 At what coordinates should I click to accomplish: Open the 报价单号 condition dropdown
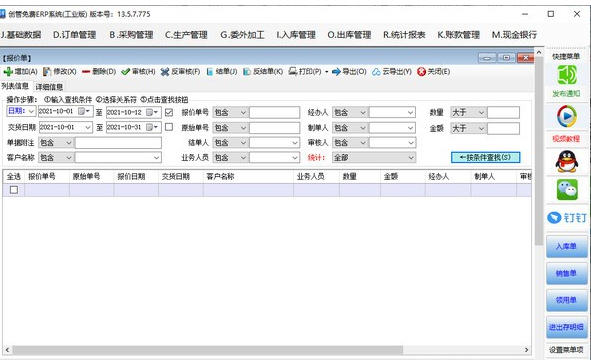[x=243, y=112]
